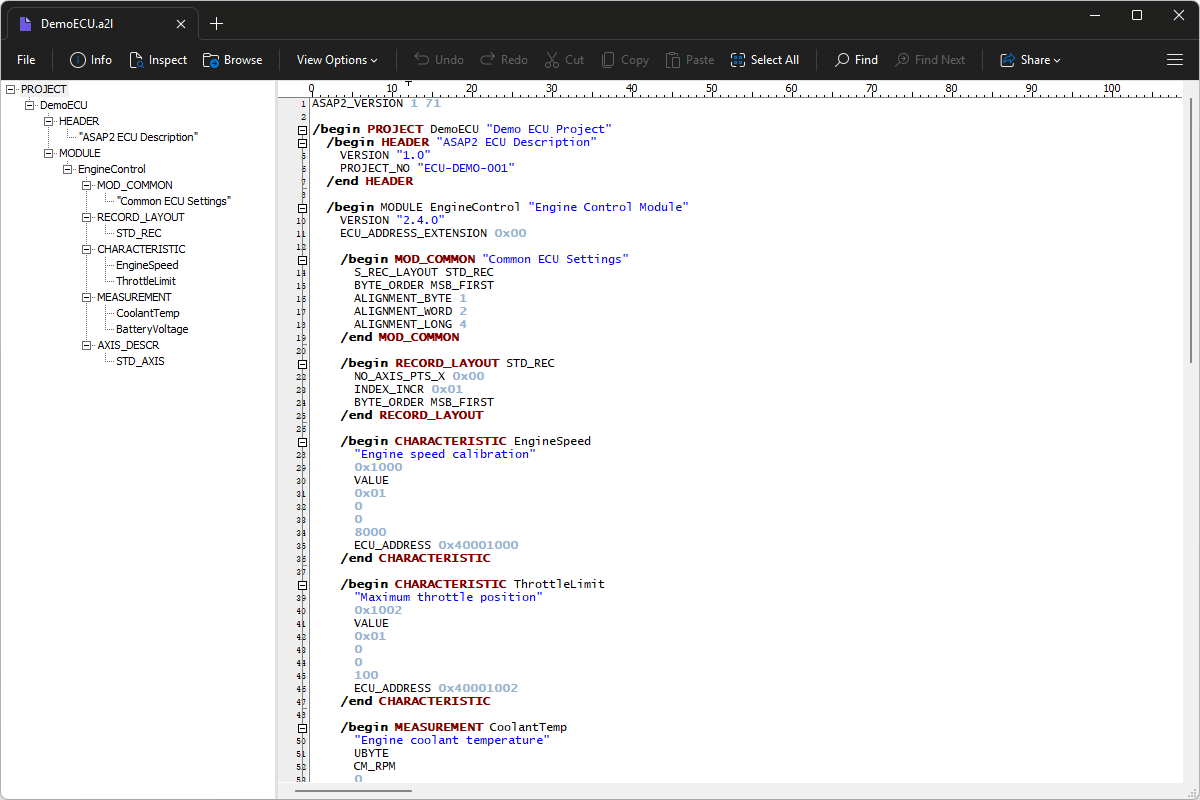
Task: Click the Inspect tool
Action: coord(158,60)
